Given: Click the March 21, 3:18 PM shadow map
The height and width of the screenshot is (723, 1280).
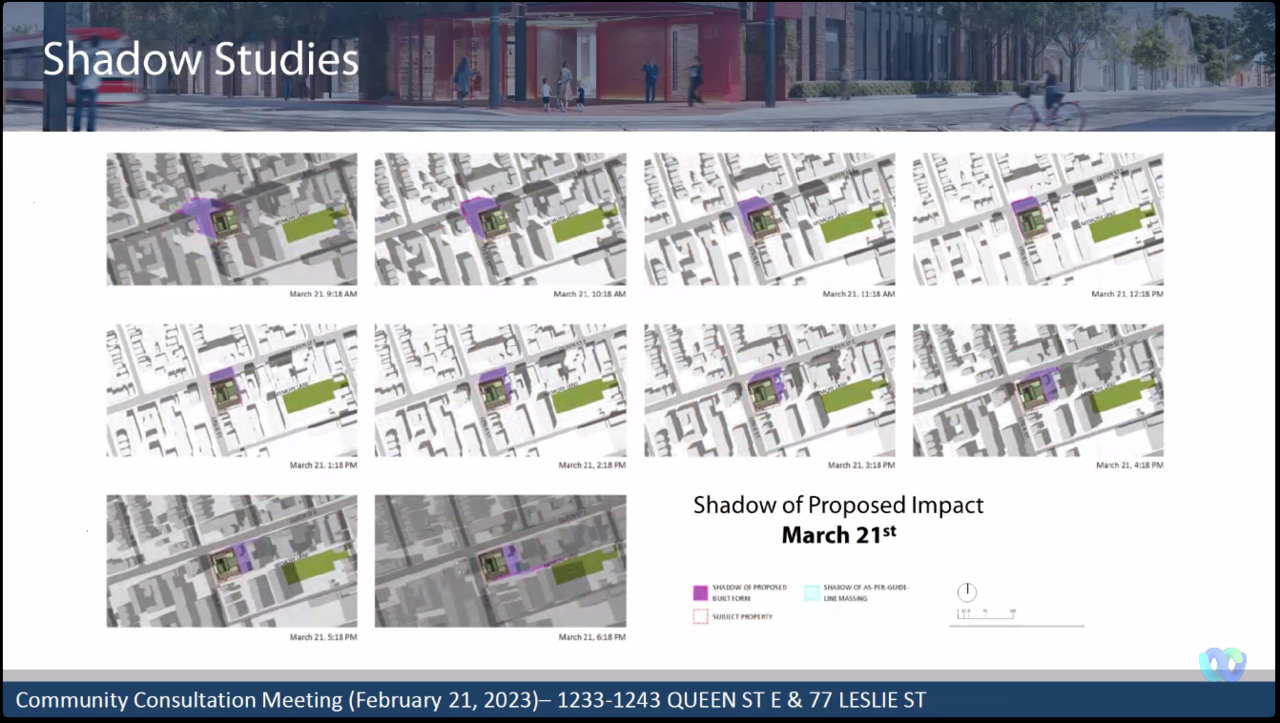Looking at the screenshot, I should (769, 390).
